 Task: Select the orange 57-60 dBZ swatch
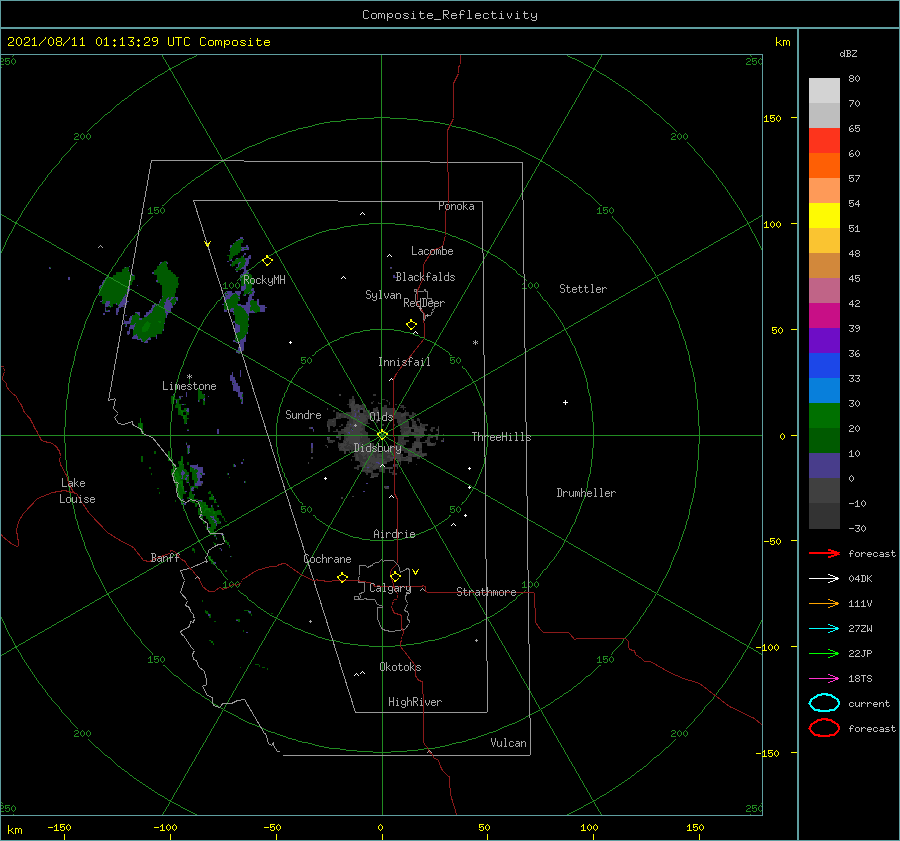click(x=824, y=166)
